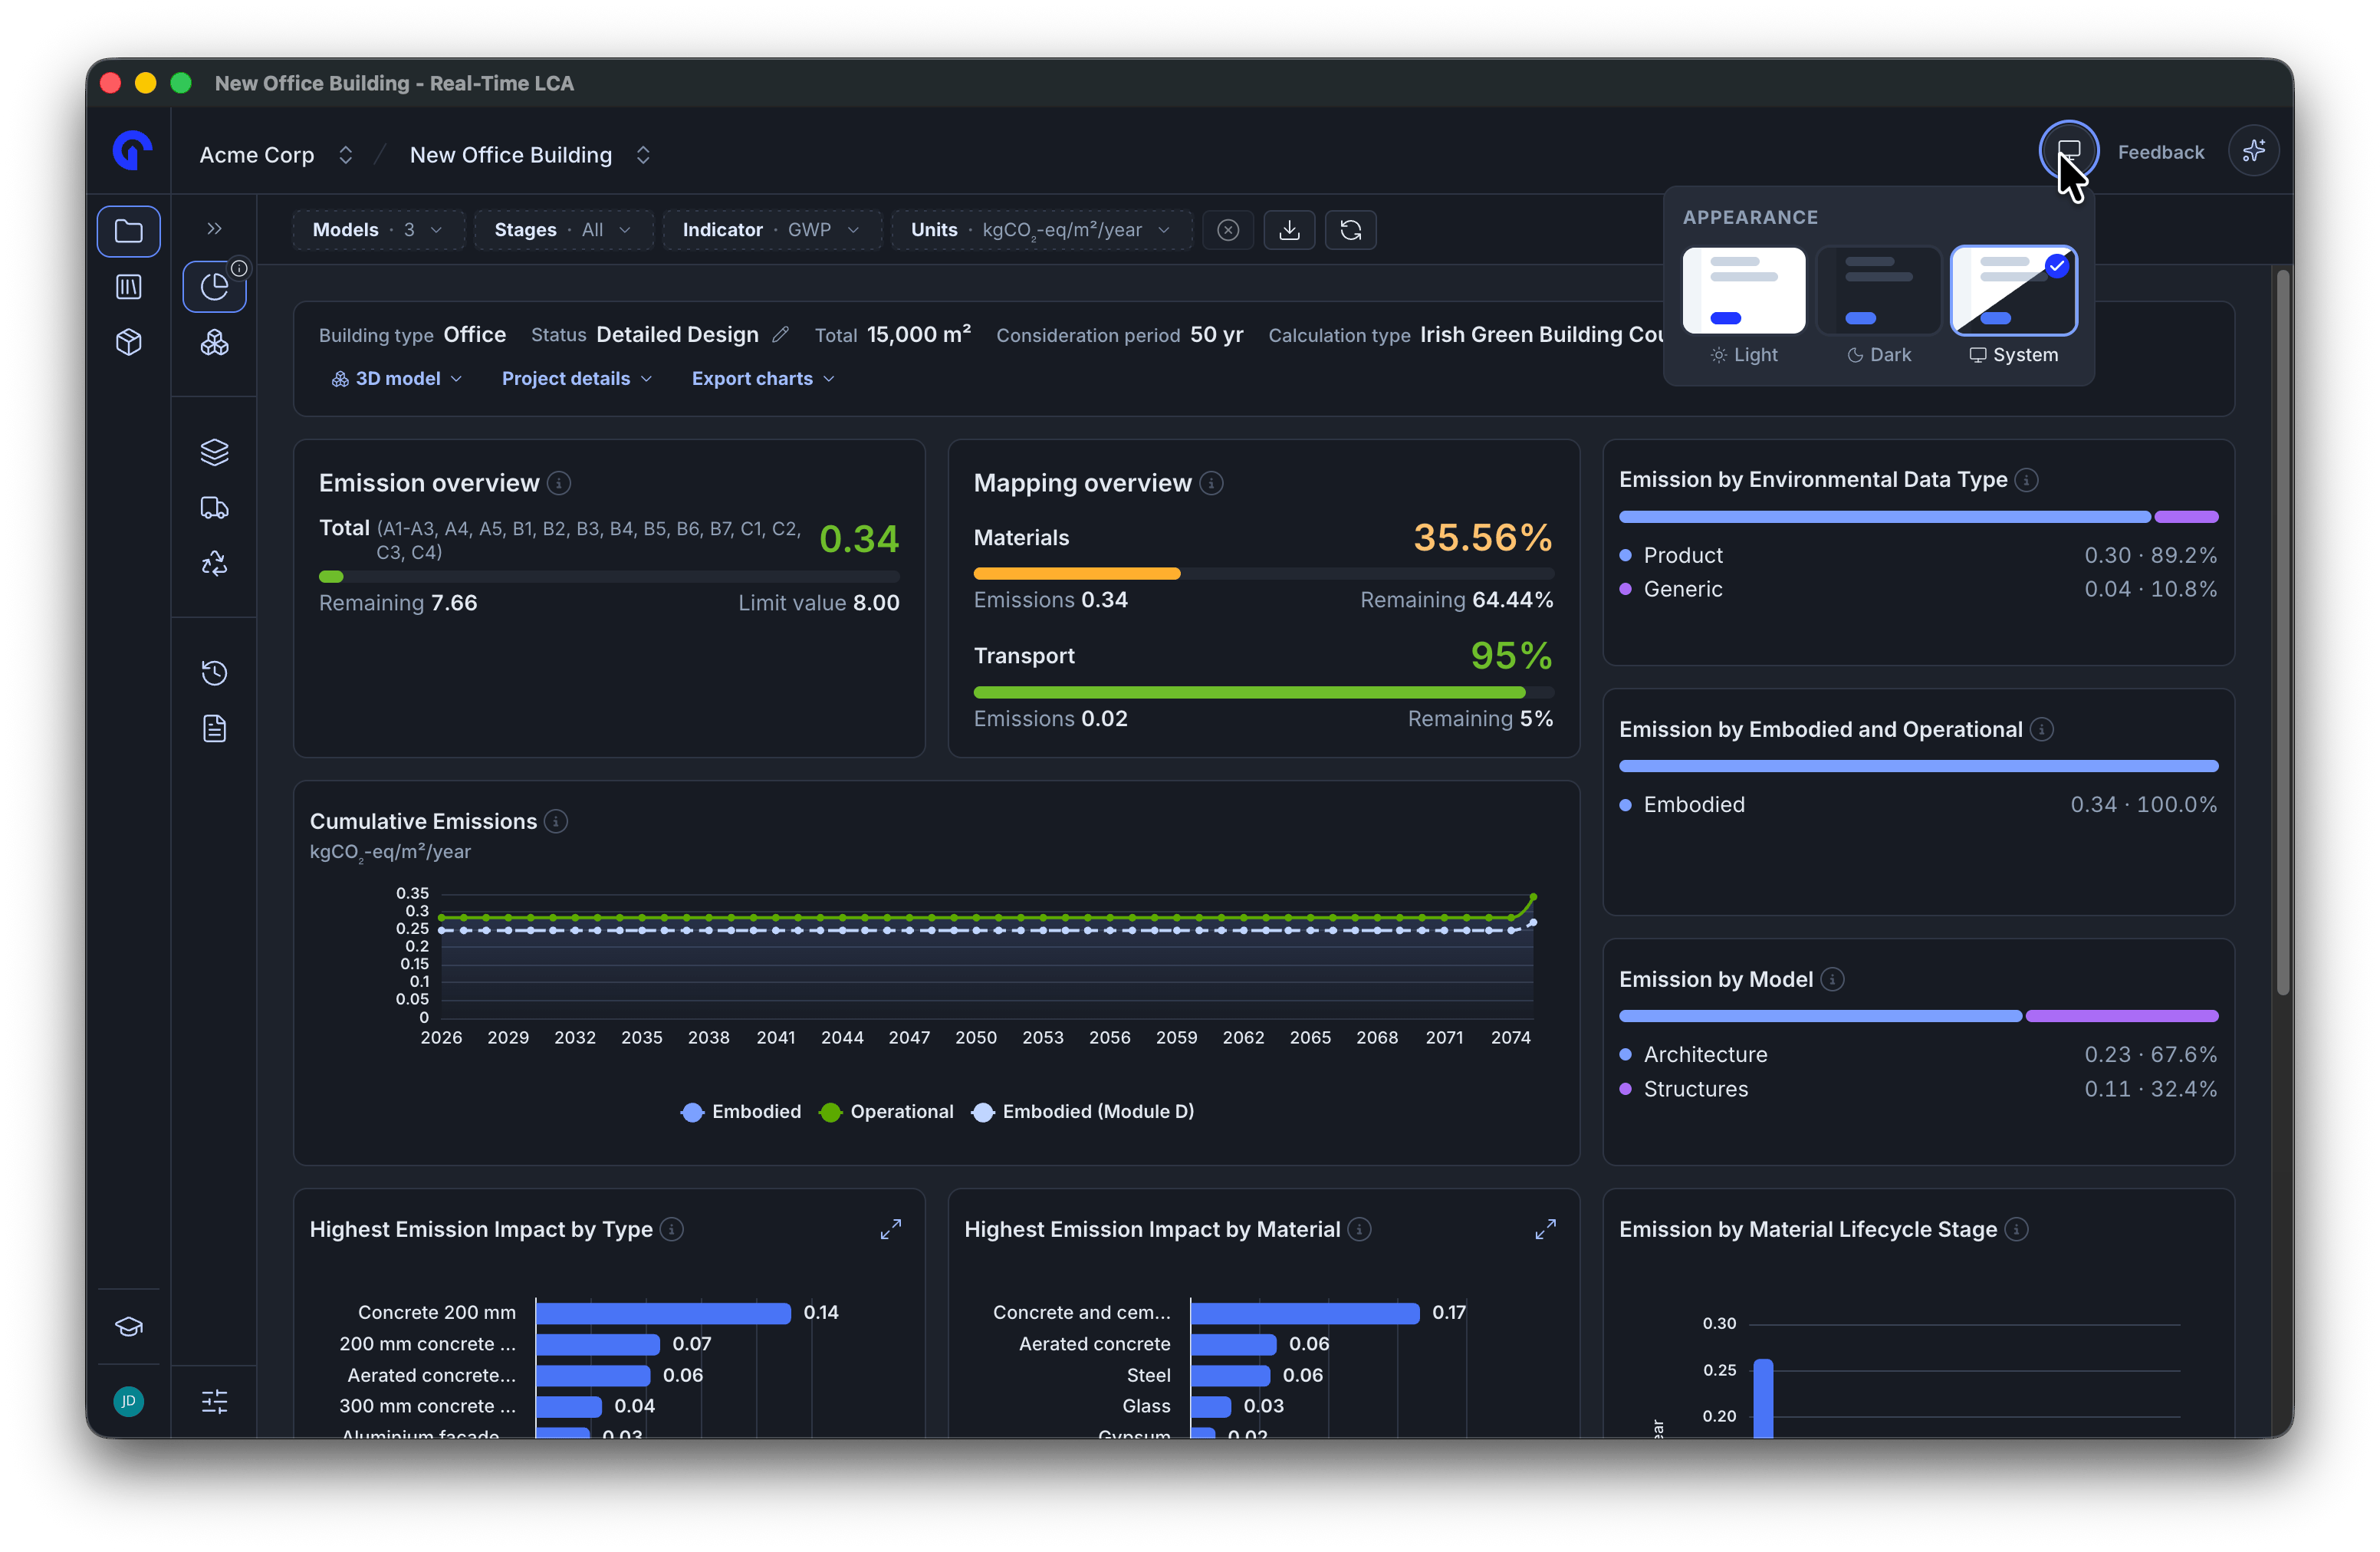Clear filters with the circled X icon
The height and width of the screenshot is (1552, 2380).
(1228, 230)
